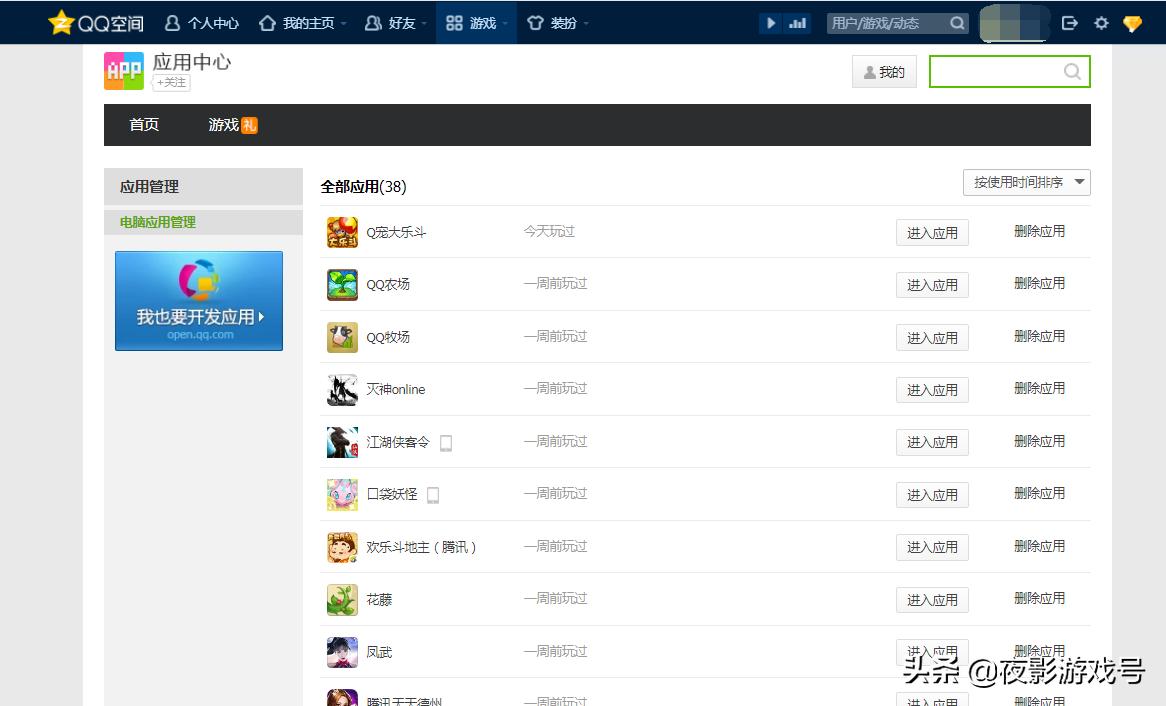Click the mobile phone icon beside 口袋妖怪
Viewport: 1166px width, 706px height.
tap(433, 495)
